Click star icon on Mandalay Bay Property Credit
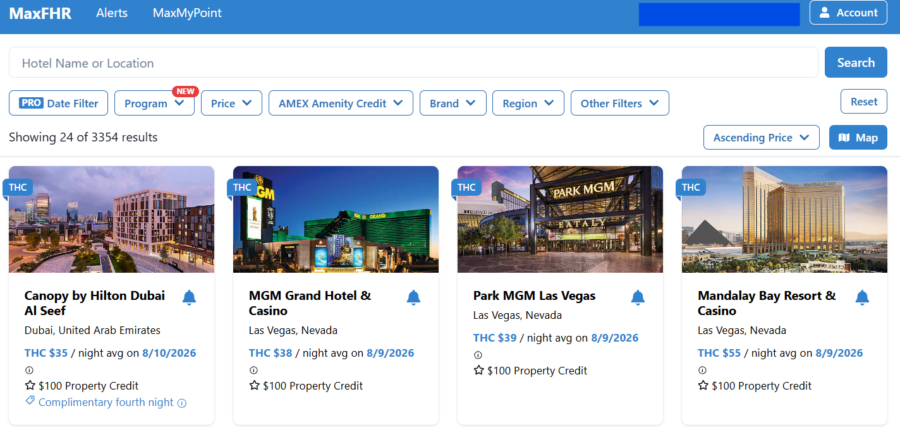900x435 pixels. [x=703, y=385]
